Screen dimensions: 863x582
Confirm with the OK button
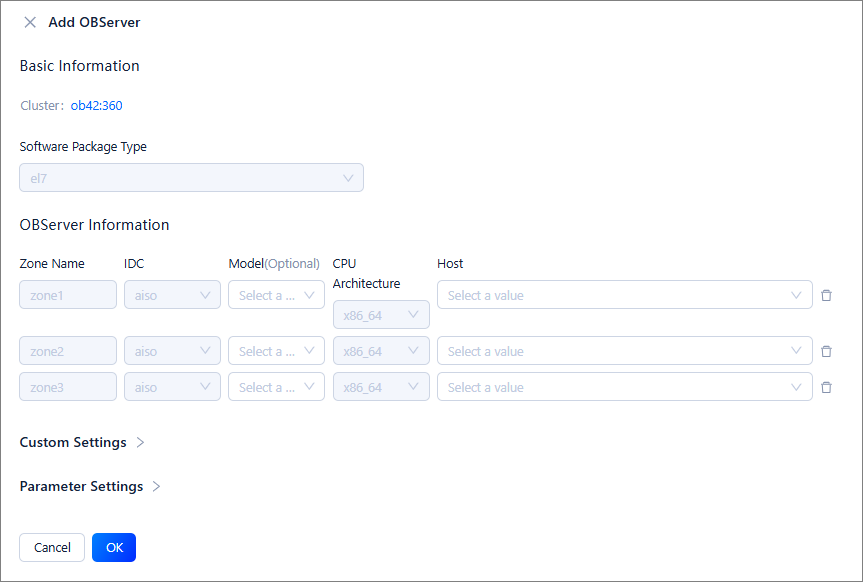114,547
